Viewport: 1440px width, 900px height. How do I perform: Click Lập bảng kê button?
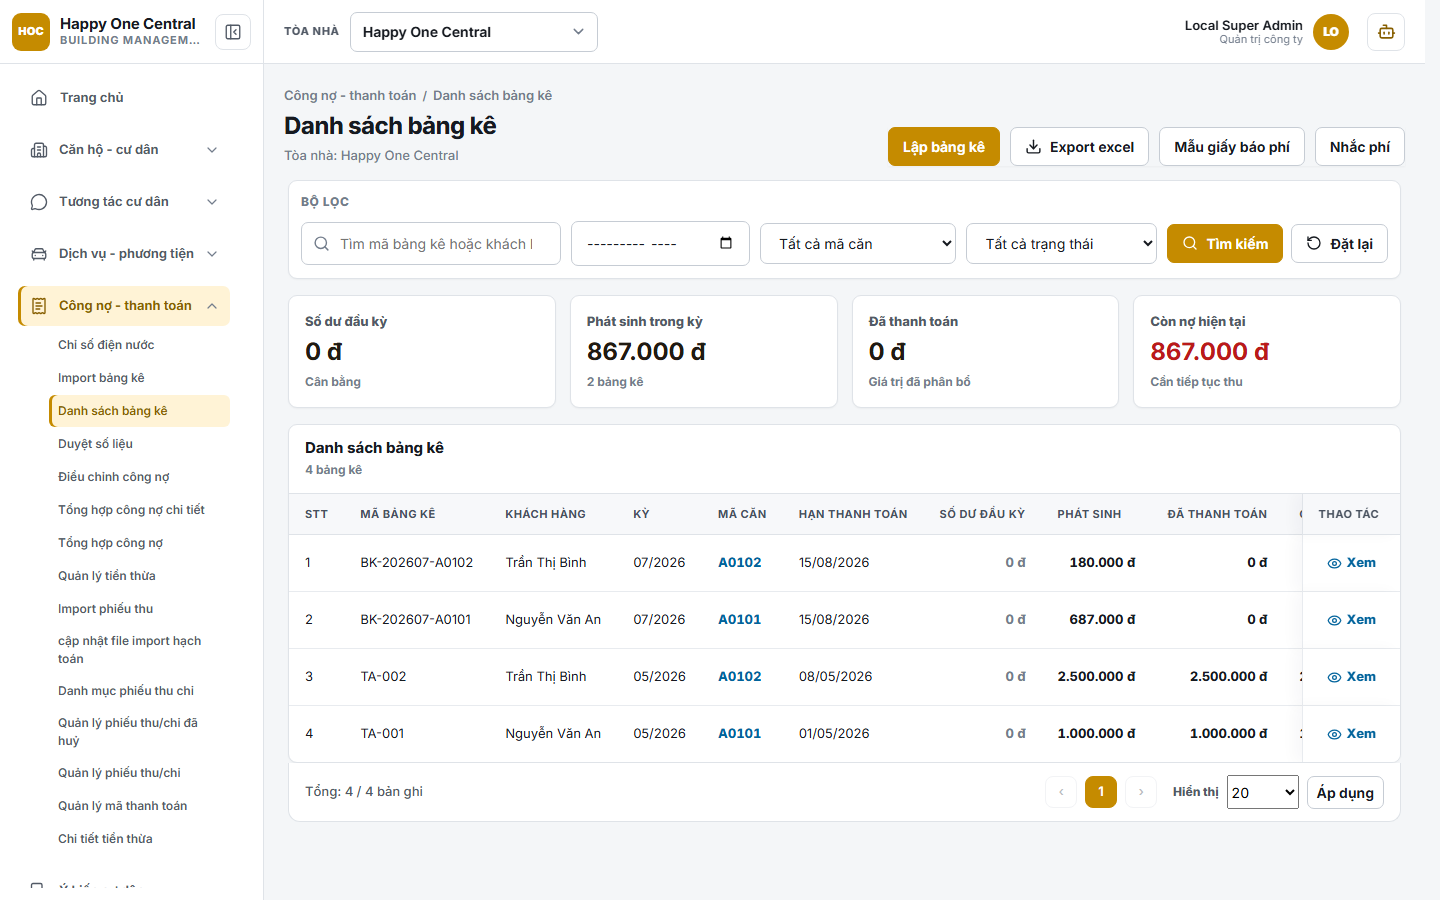coord(944,147)
